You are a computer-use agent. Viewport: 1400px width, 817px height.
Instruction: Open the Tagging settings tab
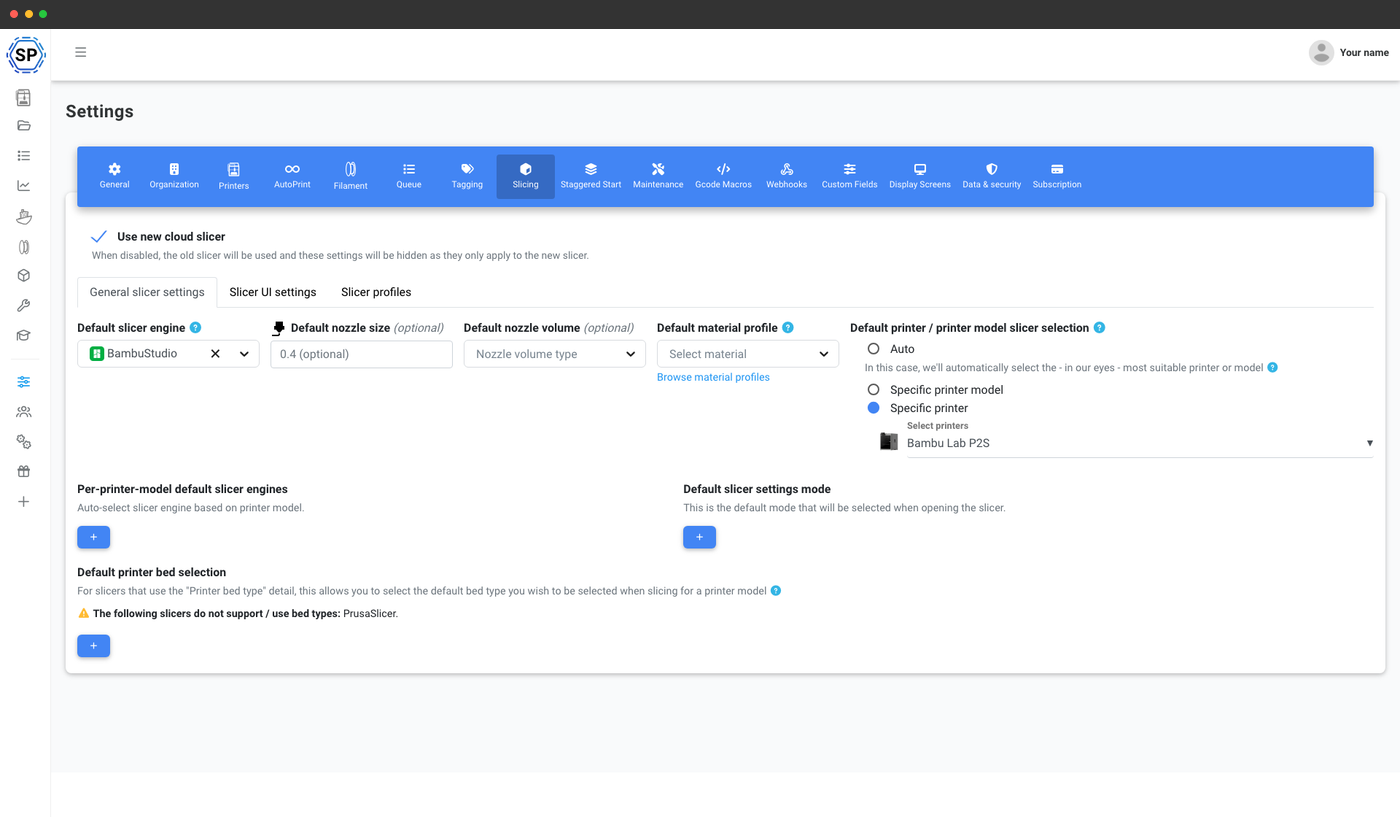pyautogui.click(x=467, y=176)
